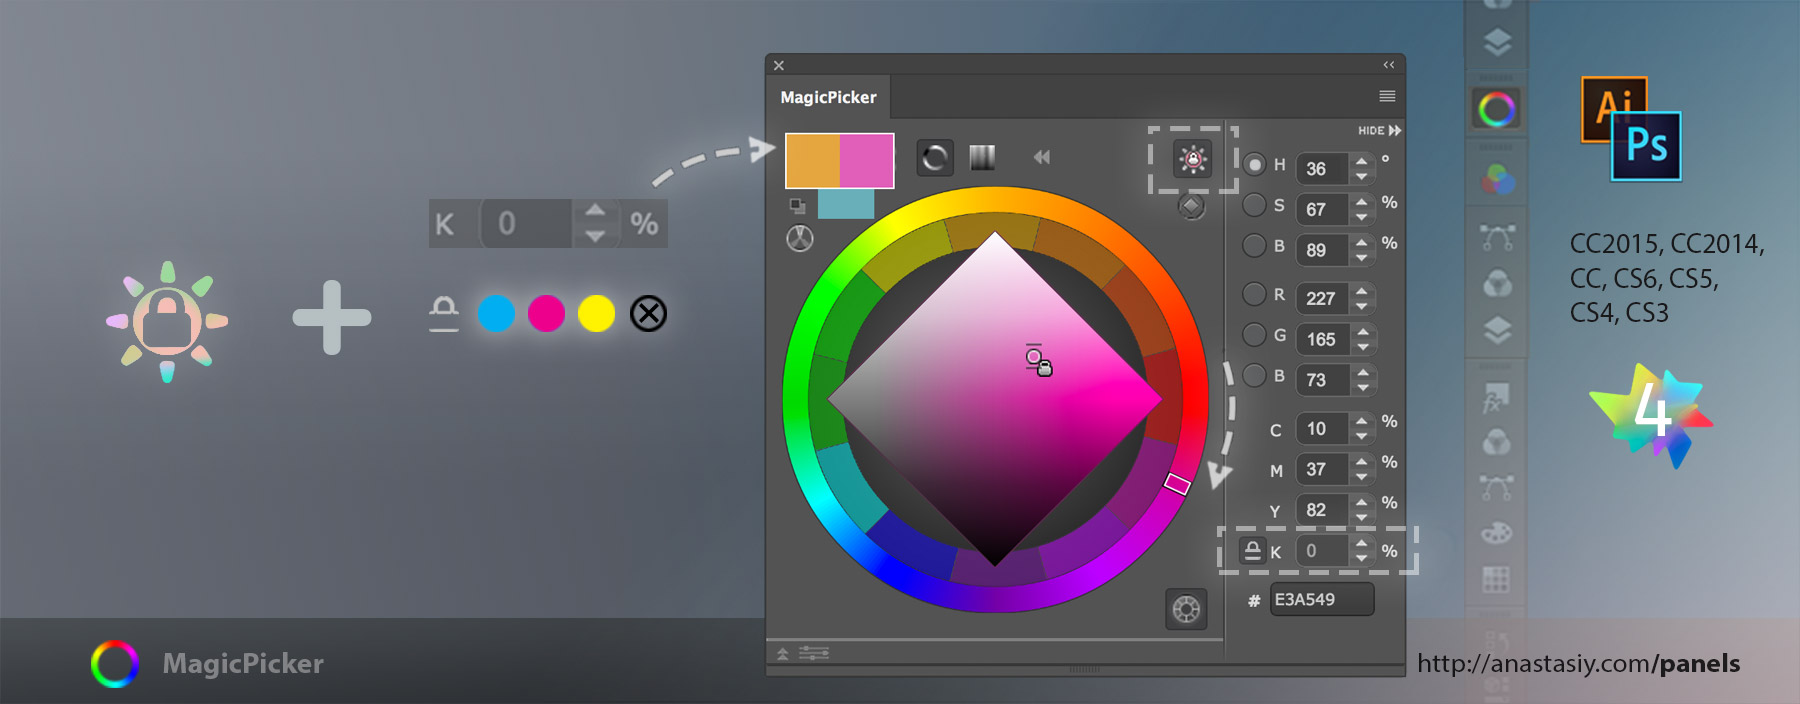Select the R red radio button
The height and width of the screenshot is (704, 1800).
1254,294
